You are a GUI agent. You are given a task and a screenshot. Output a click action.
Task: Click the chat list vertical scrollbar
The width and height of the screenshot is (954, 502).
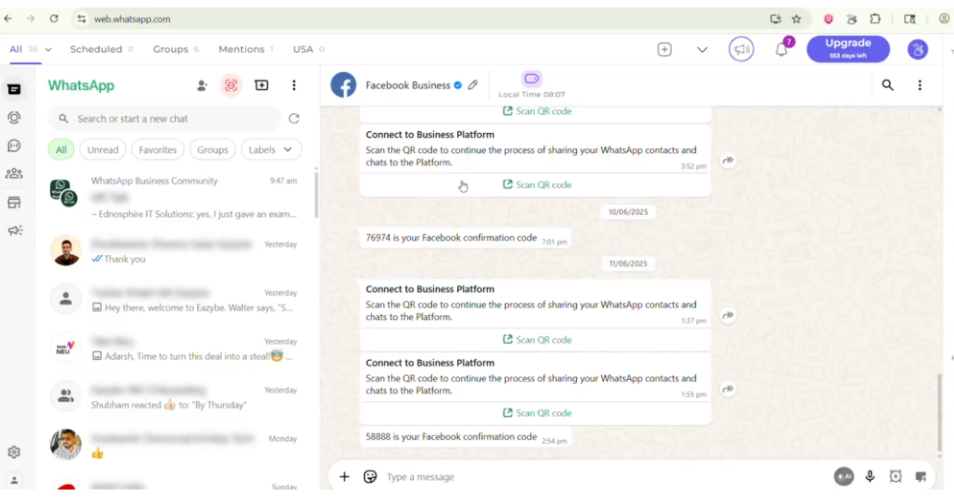point(316,195)
